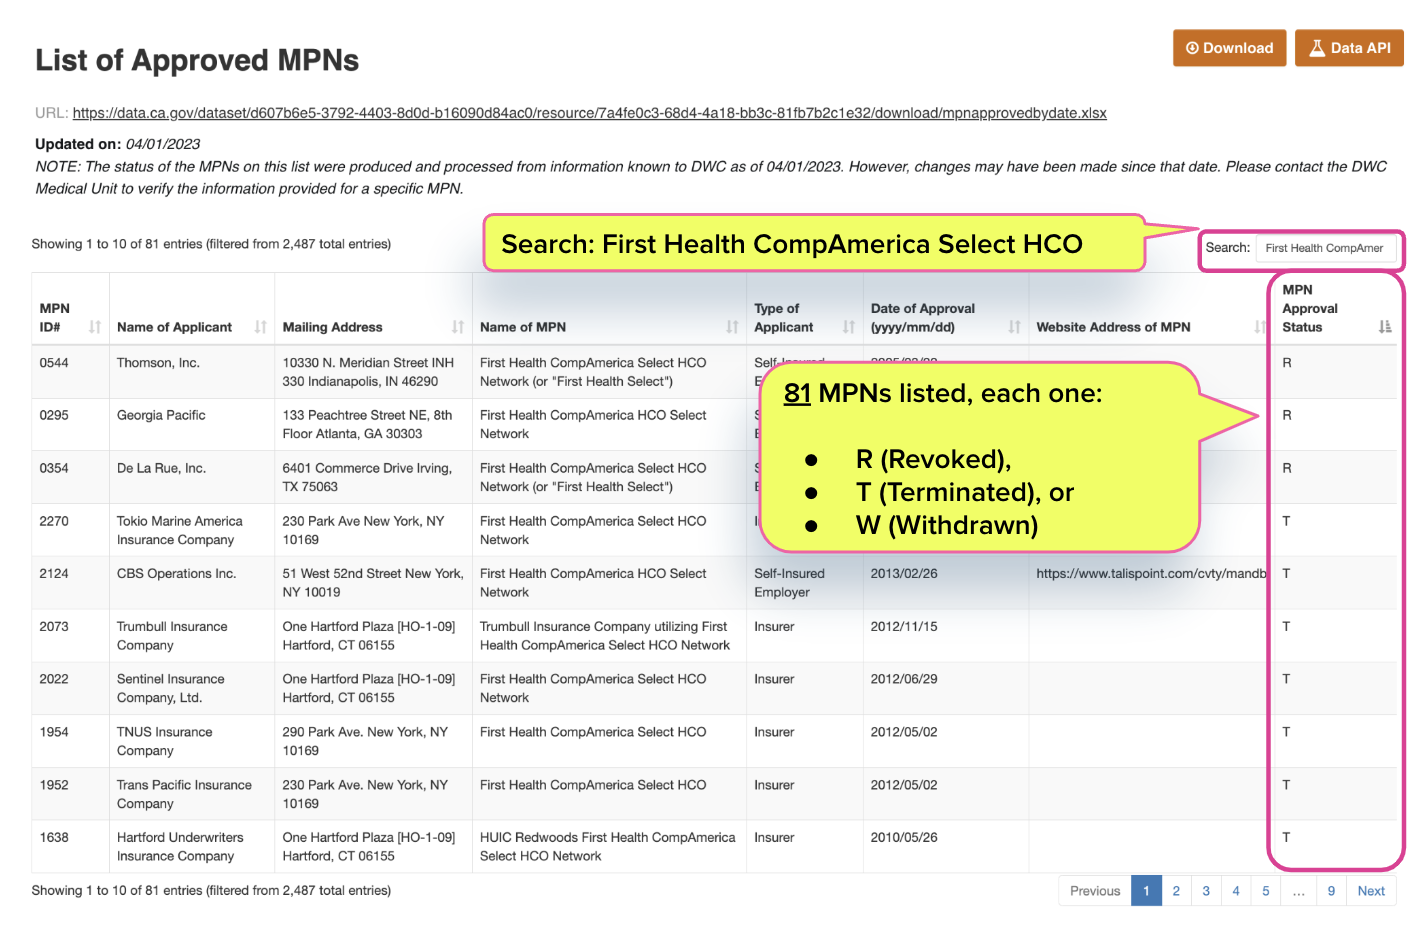The image size is (1420, 928).
Task: Select MPN ID 1638 cell
Action: pos(70,847)
